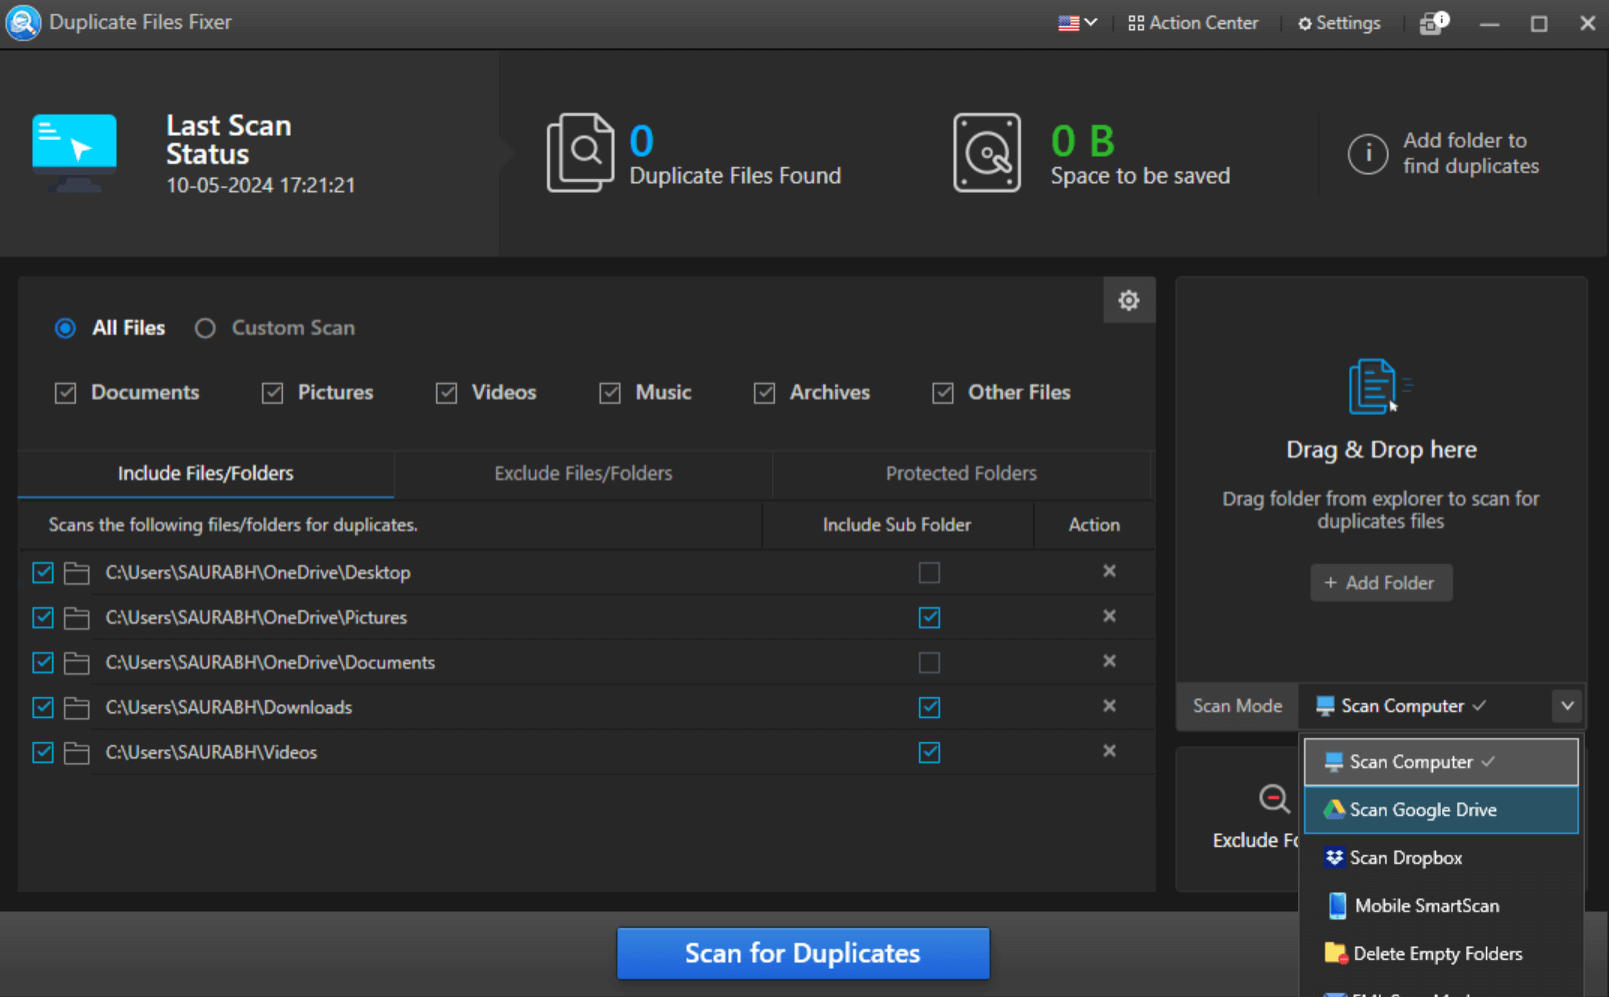Click folder icon of Downloads row
This screenshot has width=1609, height=997.
pyautogui.click(x=77, y=708)
